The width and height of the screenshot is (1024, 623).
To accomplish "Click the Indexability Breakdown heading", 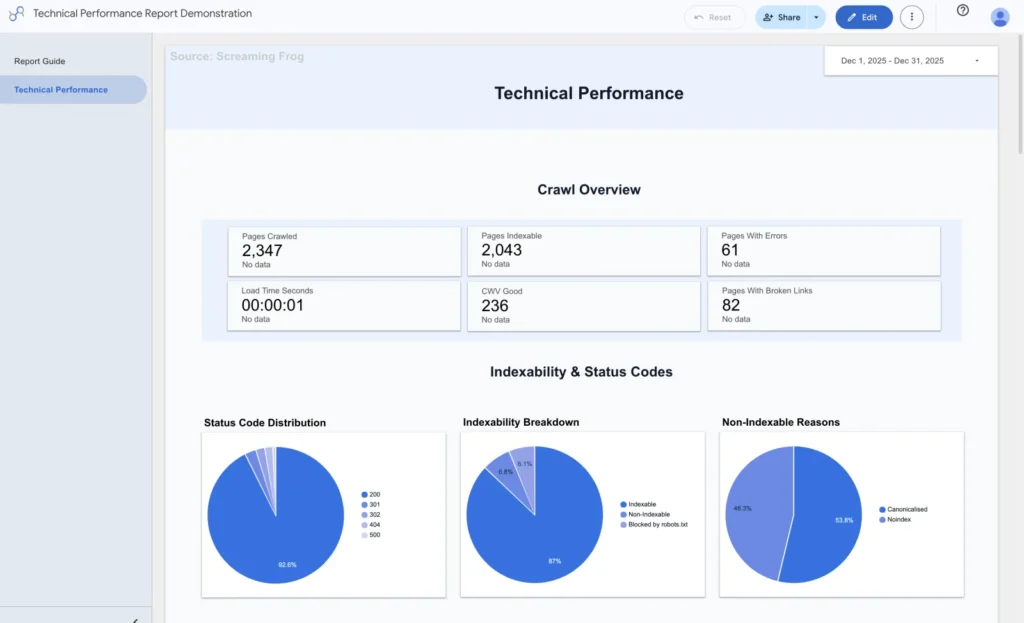I will pos(520,422).
